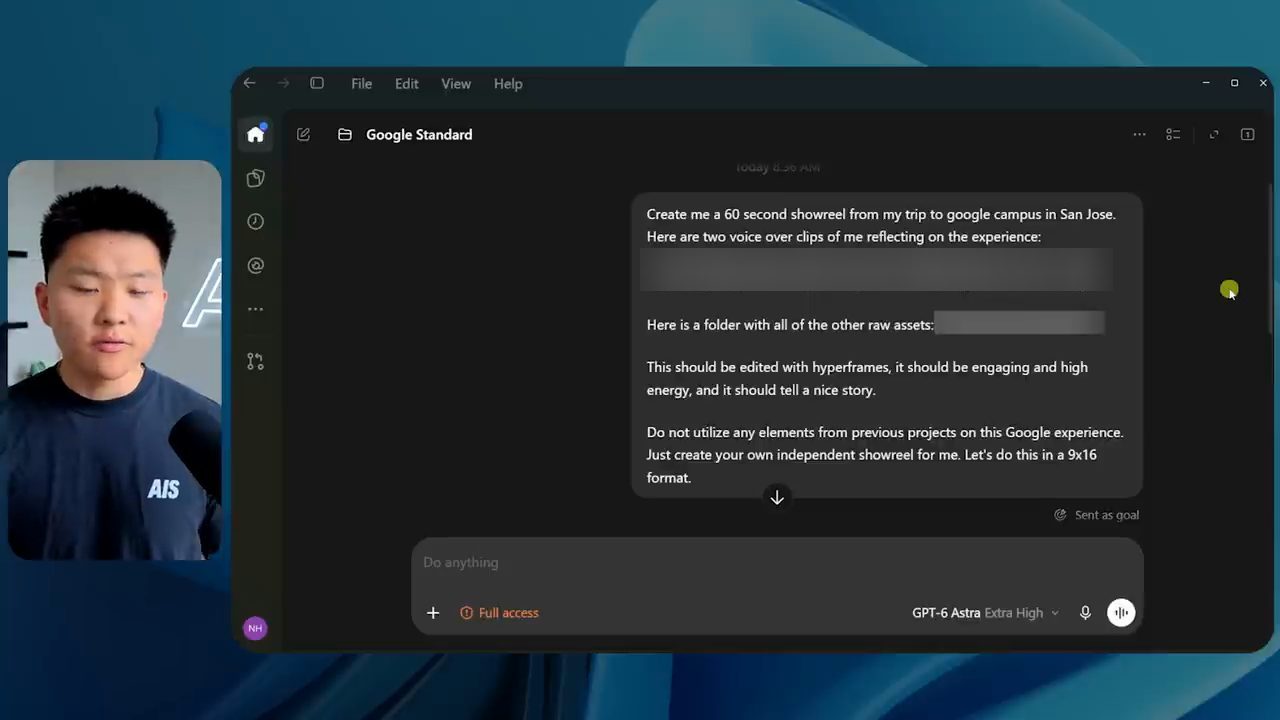The height and width of the screenshot is (720, 1280).
Task: Go back with the left arrow
Action: pos(250,84)
